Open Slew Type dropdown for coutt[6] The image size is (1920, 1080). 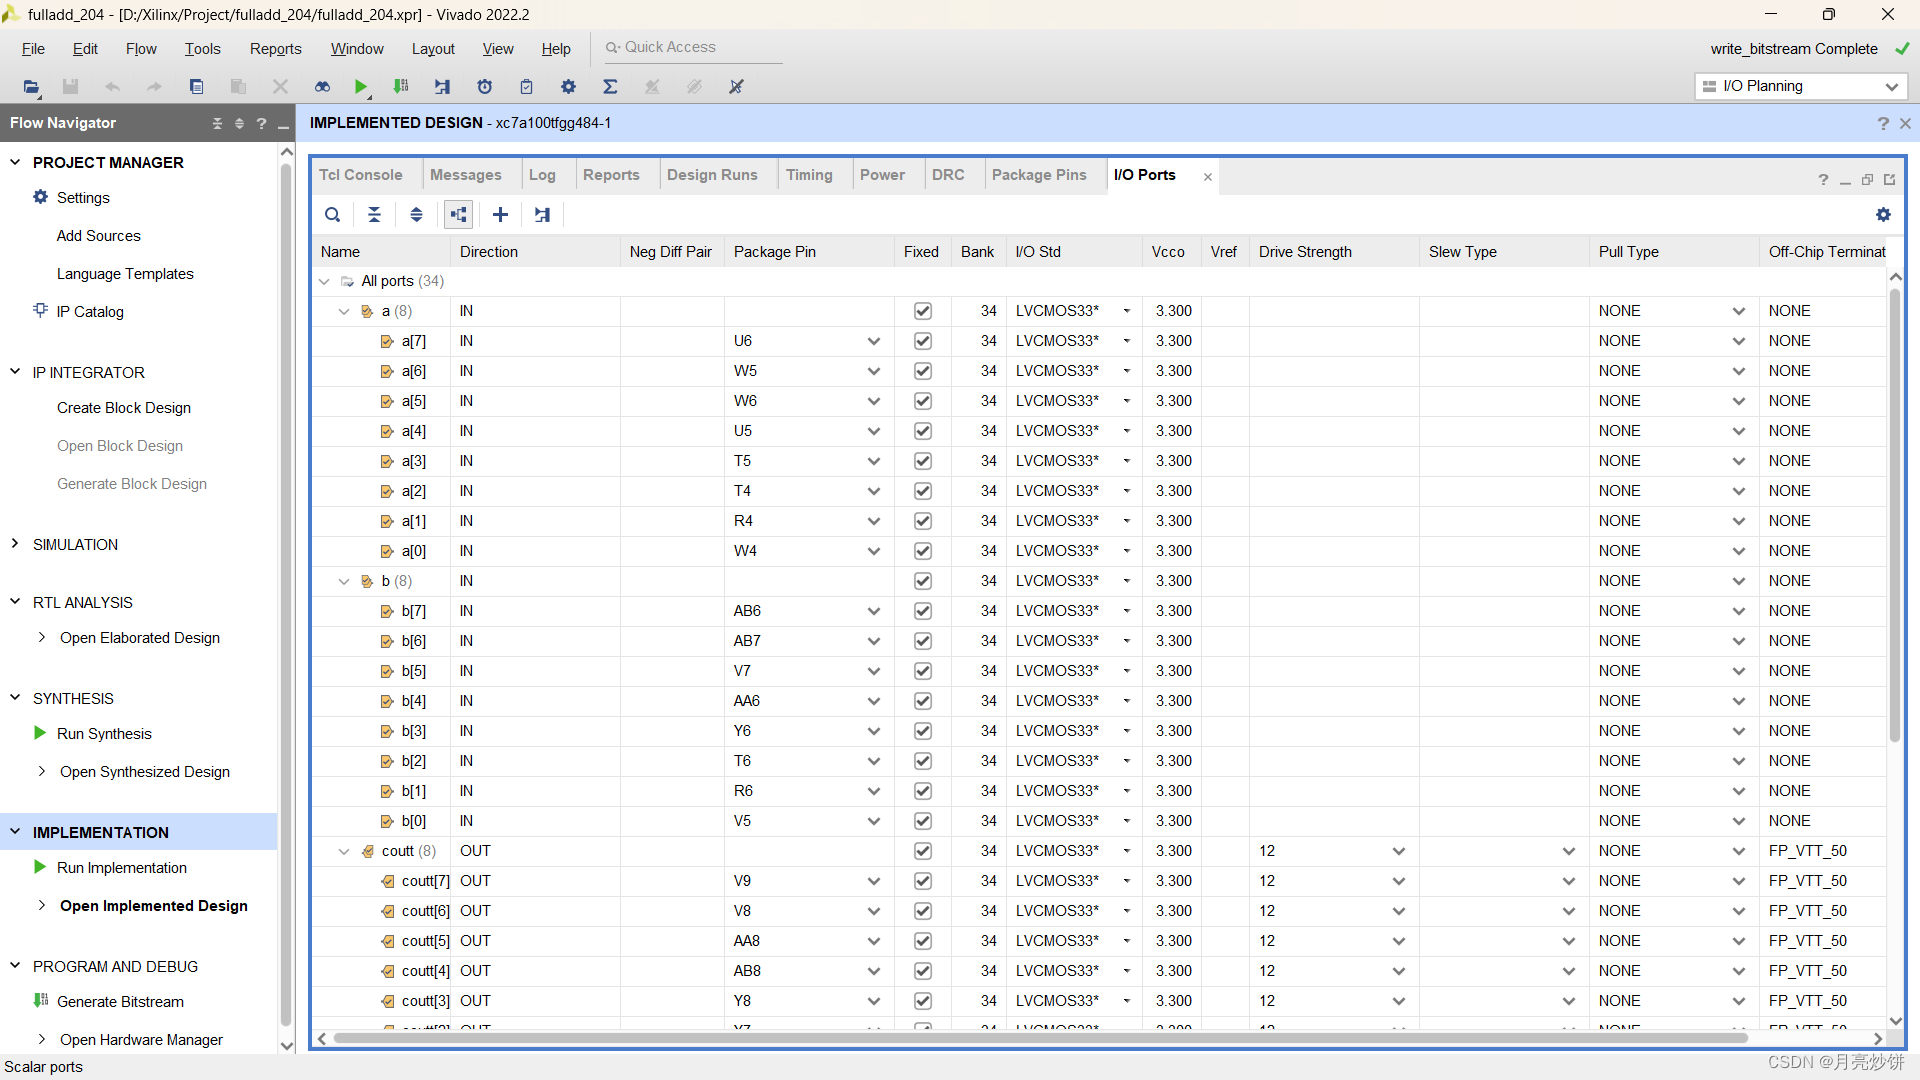[1569, 911]
